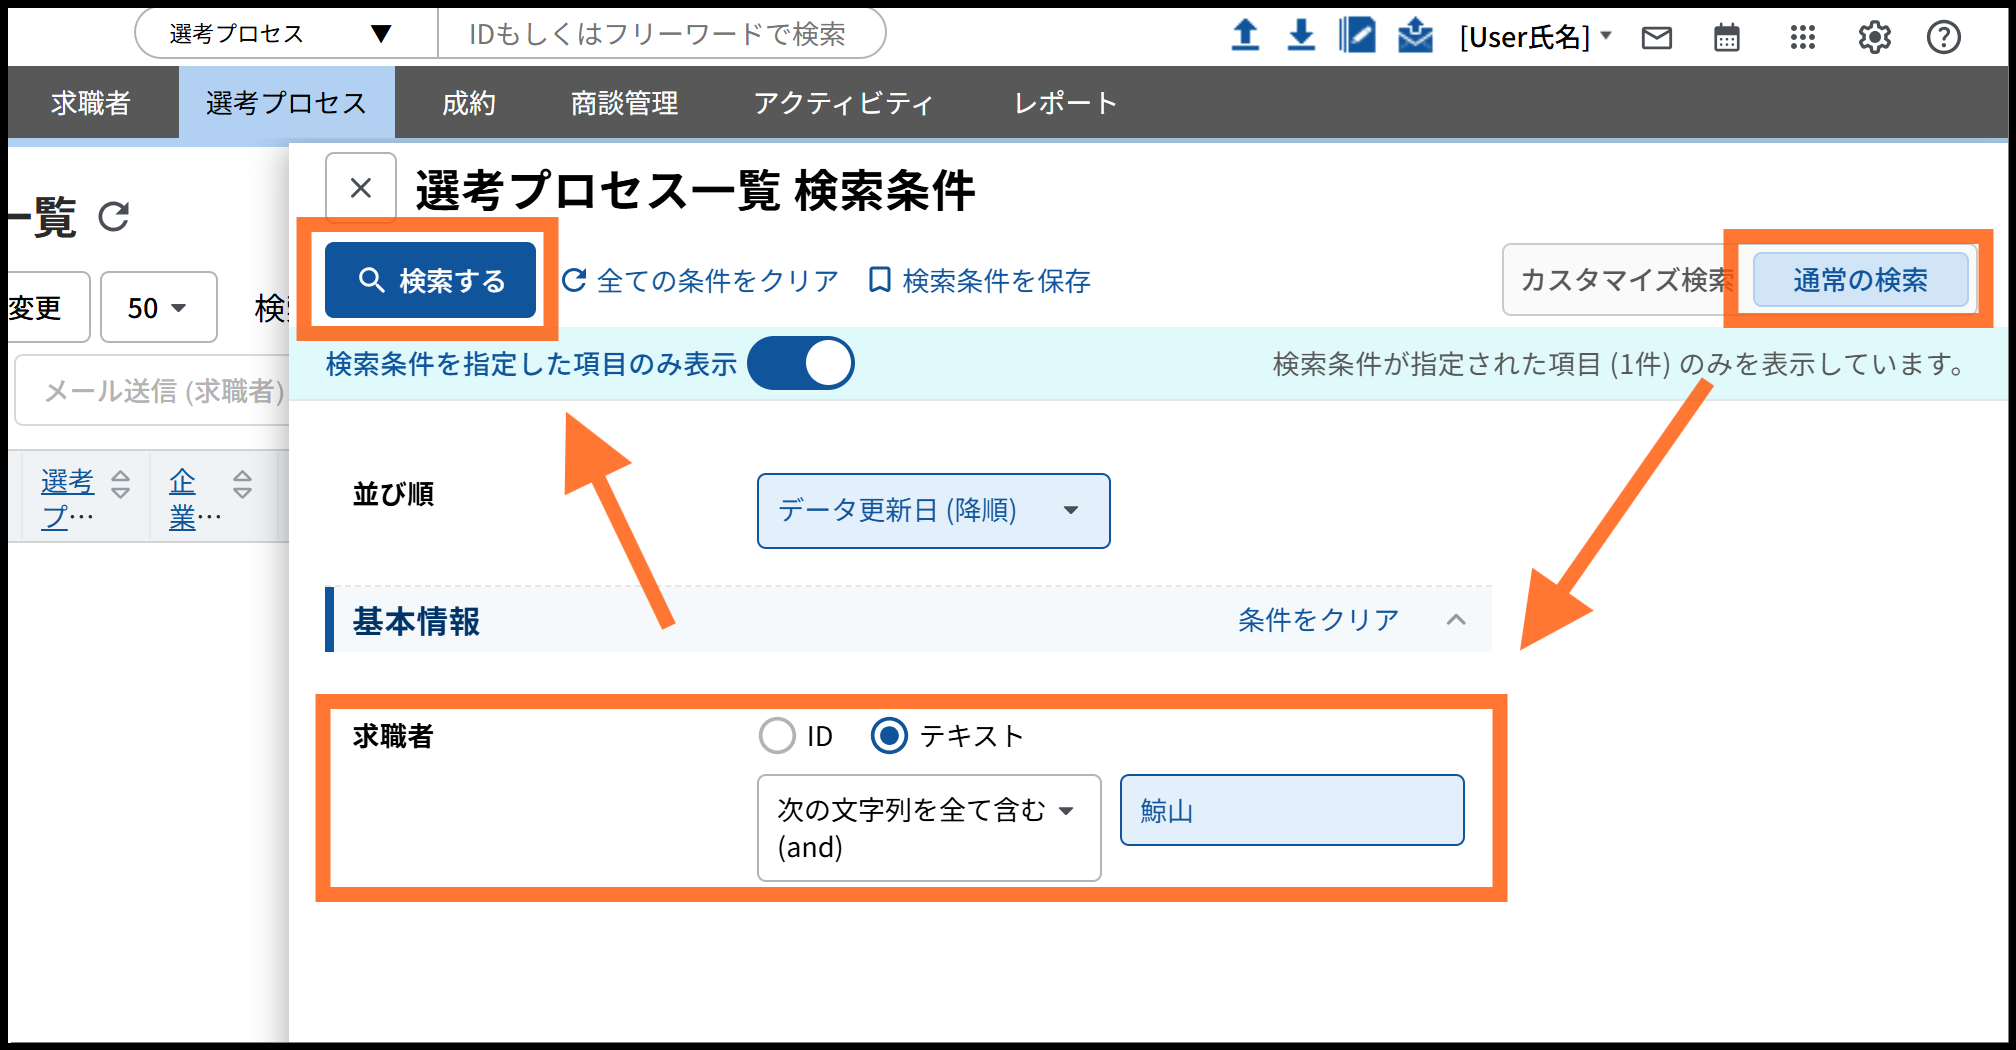
Task: Select the ID radio button for 求職者
Action: pyautogui.click(x=777, y=736)
